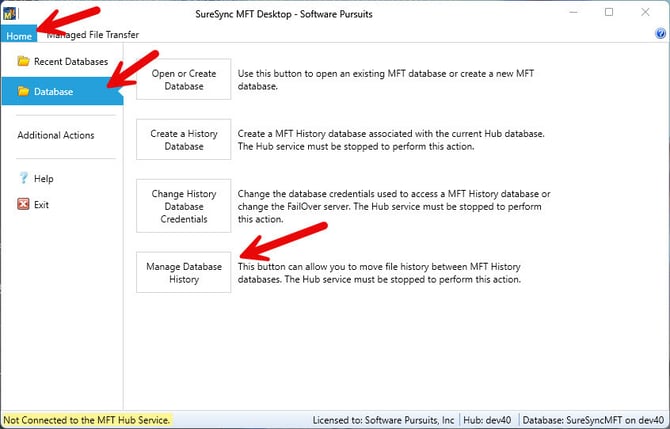Click the red Exit X icon
This screenshot has width=670, height=429.
coord(23,204)
